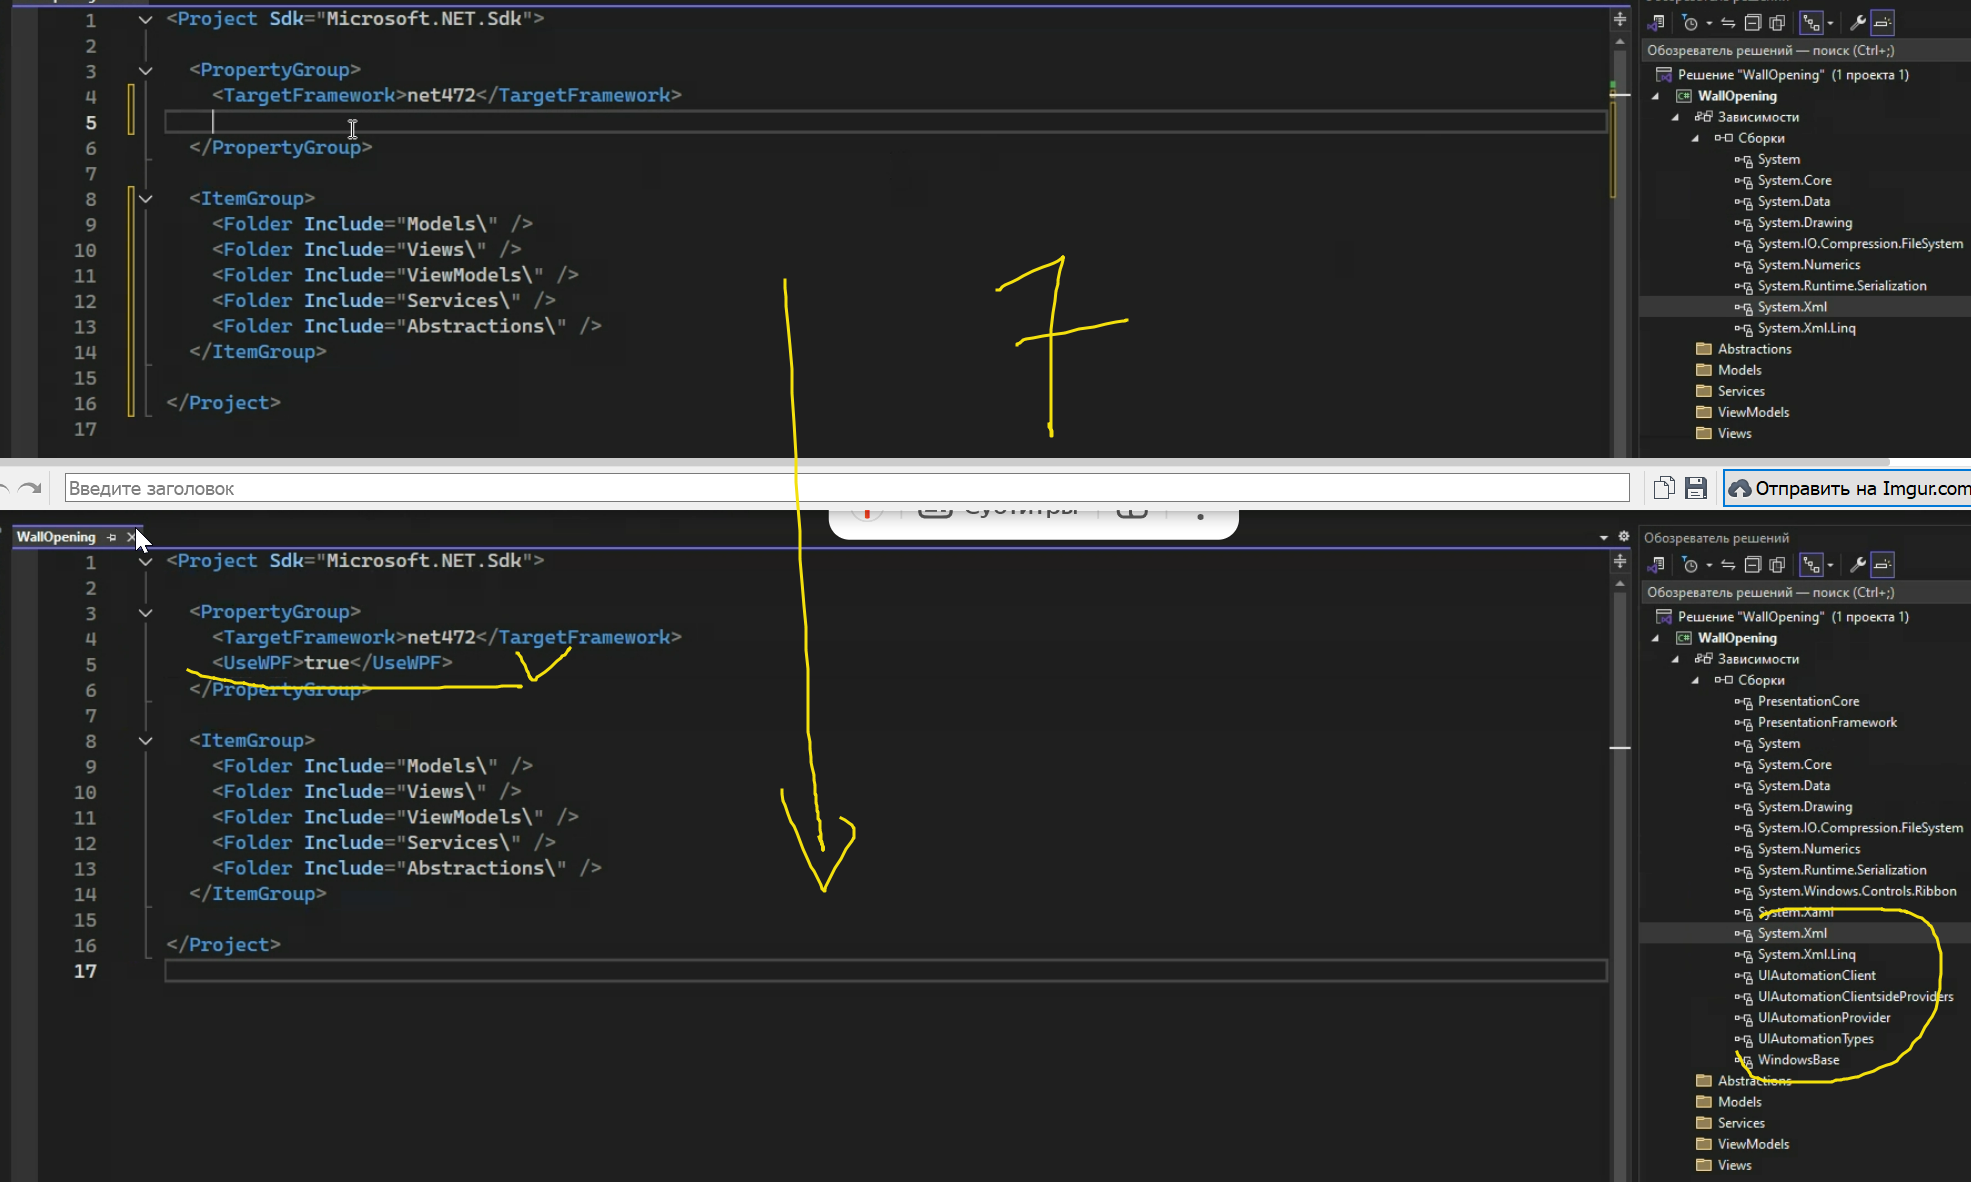Click Sync with Active Document arrows in the upper toolbar

coord(1728,23)
